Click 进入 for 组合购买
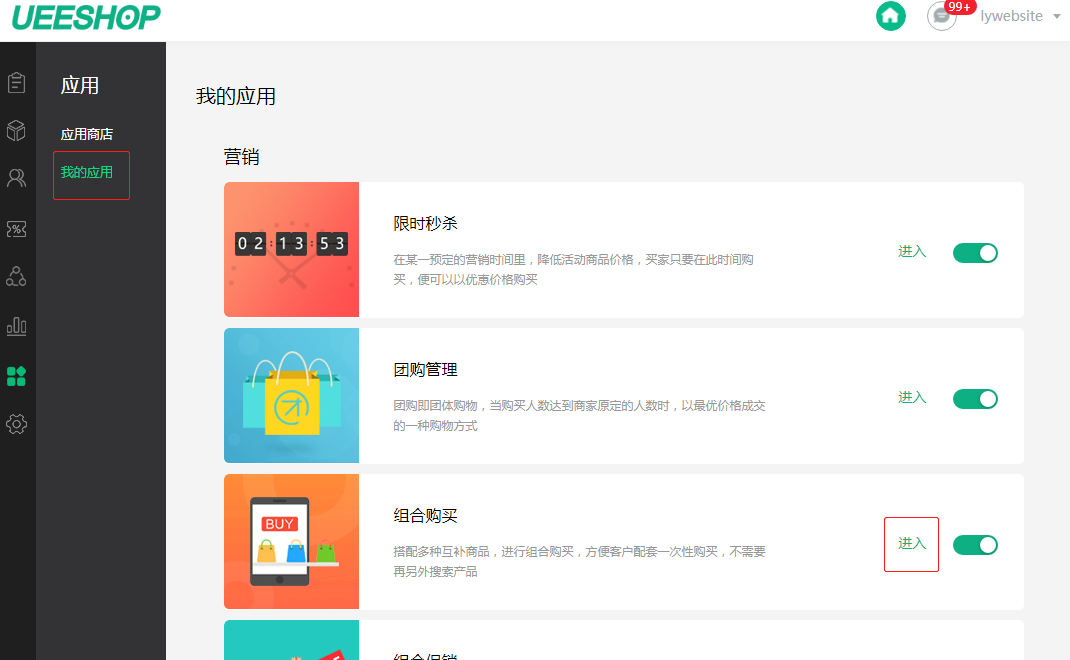 click(912, 543)
